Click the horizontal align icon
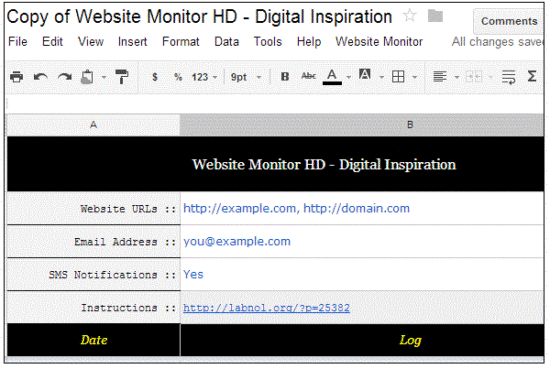Image resolution: width=550 pixels, height=369 pixels. point(440,76)
